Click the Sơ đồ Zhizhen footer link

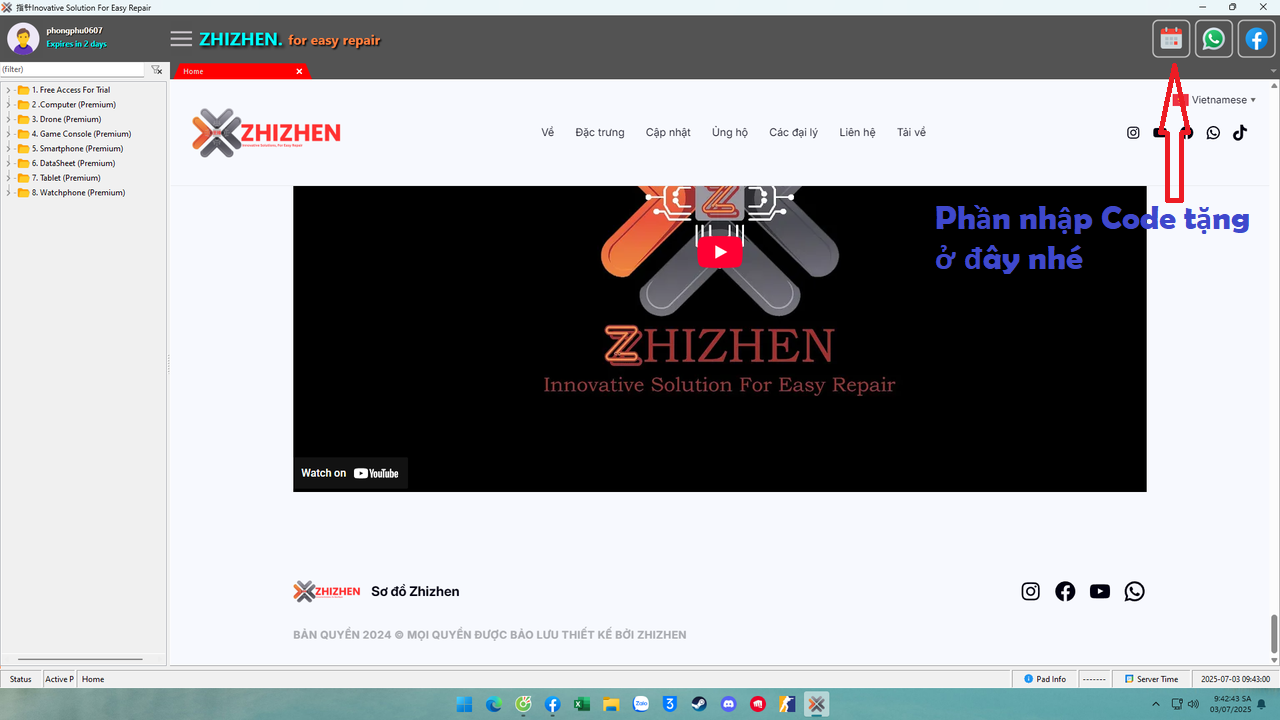pyautogui.click(x=415, y=591)
